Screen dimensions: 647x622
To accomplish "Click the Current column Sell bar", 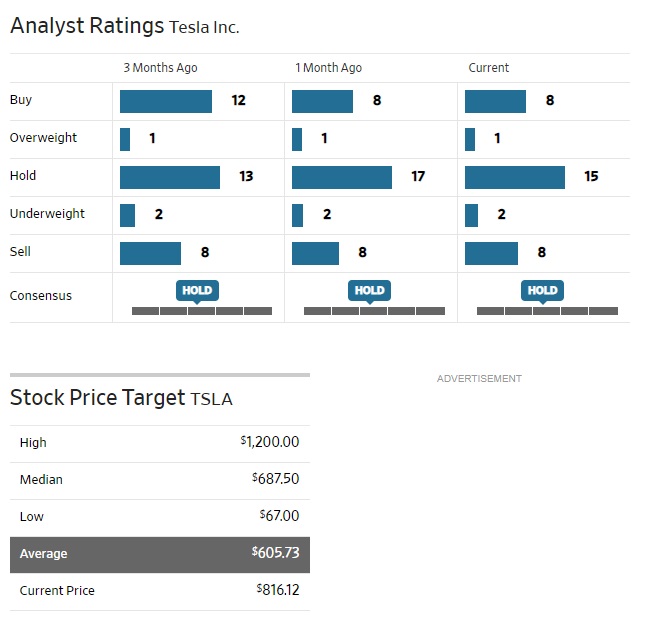I will (x=491, y=253).
